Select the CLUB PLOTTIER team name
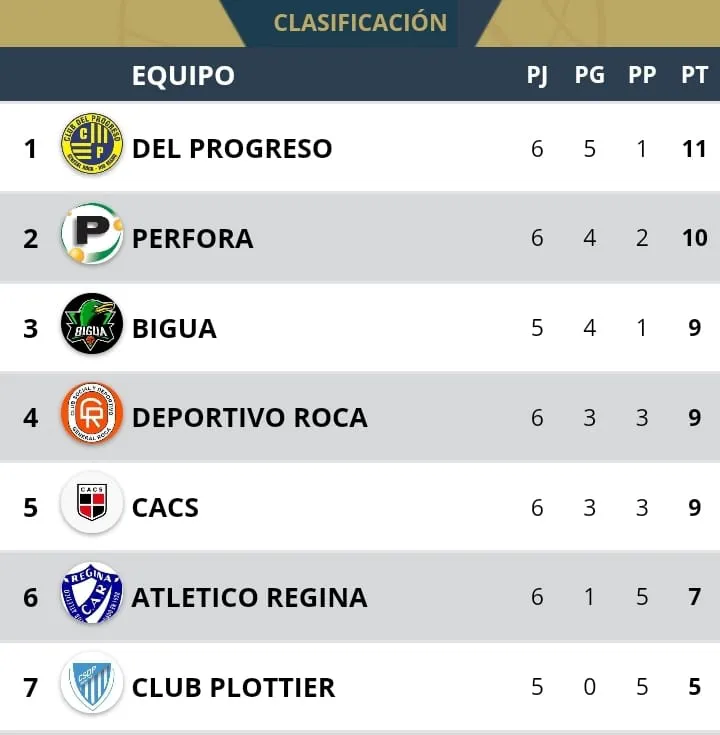720x735 pixels. tap(233, 688)
